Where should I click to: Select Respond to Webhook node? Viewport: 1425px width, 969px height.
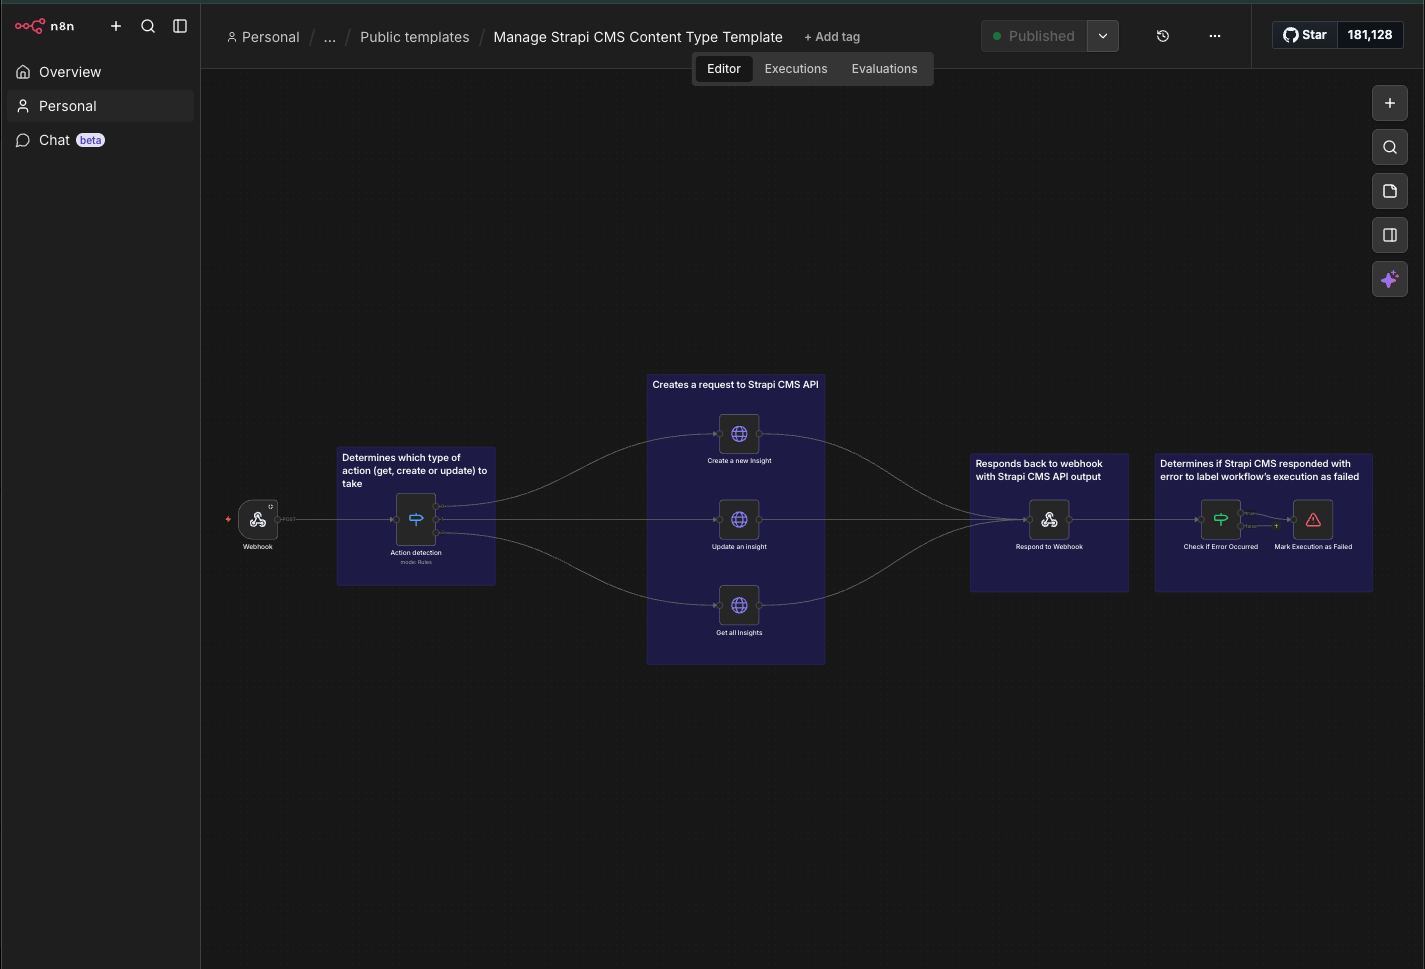coord(1049,520)
